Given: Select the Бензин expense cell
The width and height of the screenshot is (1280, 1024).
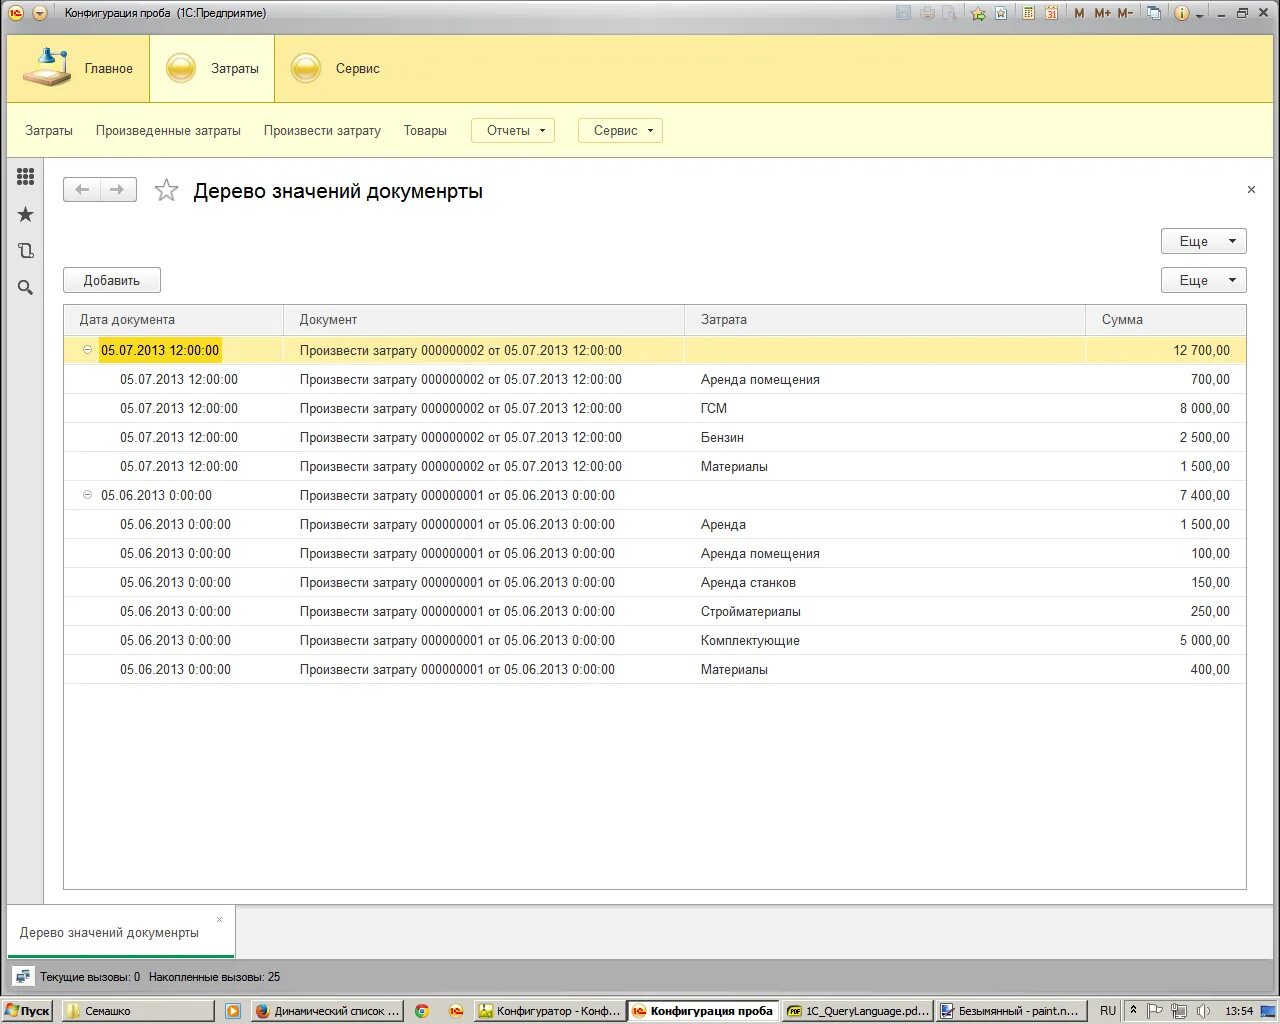Looking at the screenshot, I should click(x=885, y=437).
